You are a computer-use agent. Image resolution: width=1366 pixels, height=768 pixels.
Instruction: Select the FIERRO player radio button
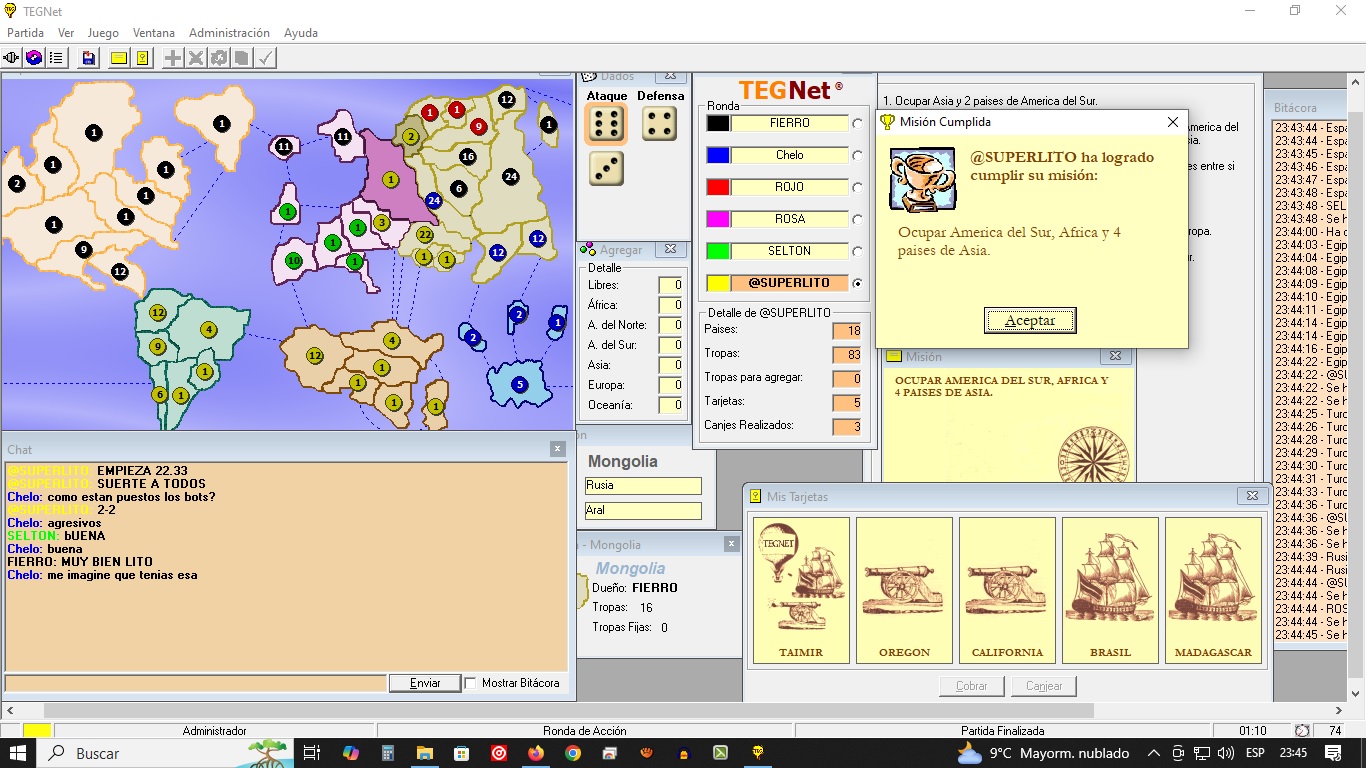coord(857,123)
